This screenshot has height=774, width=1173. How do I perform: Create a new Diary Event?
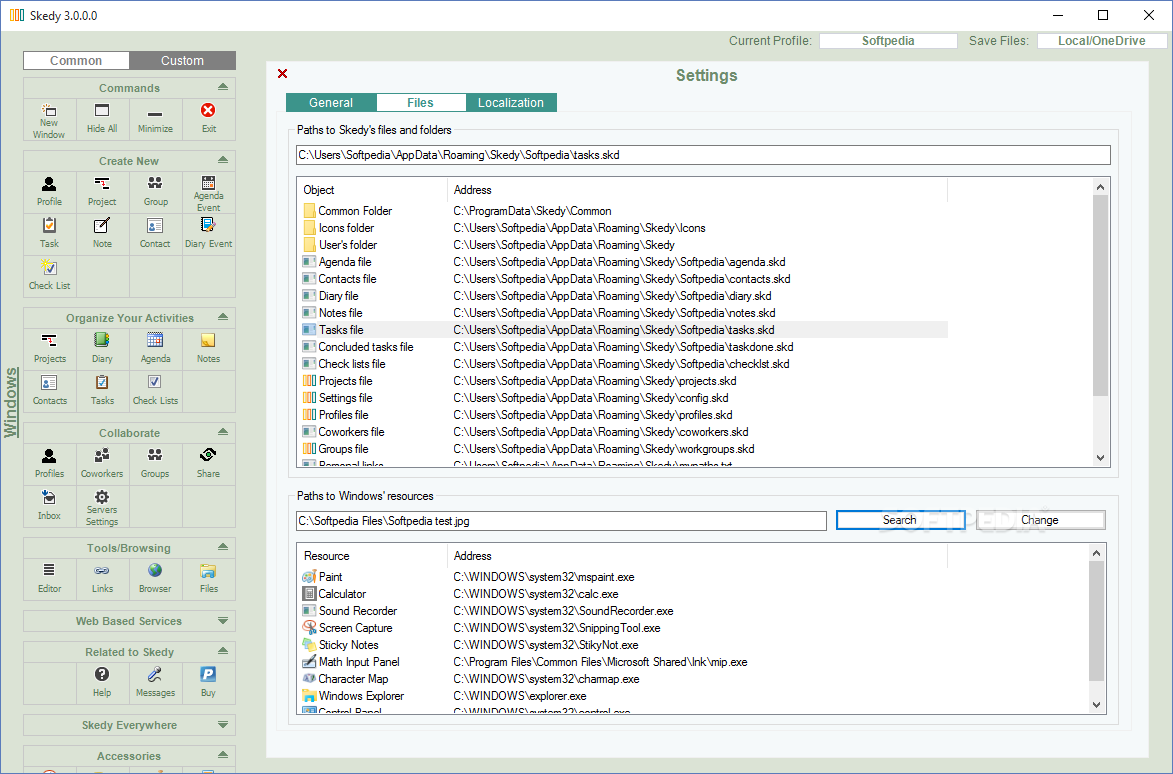coord(209,234)
